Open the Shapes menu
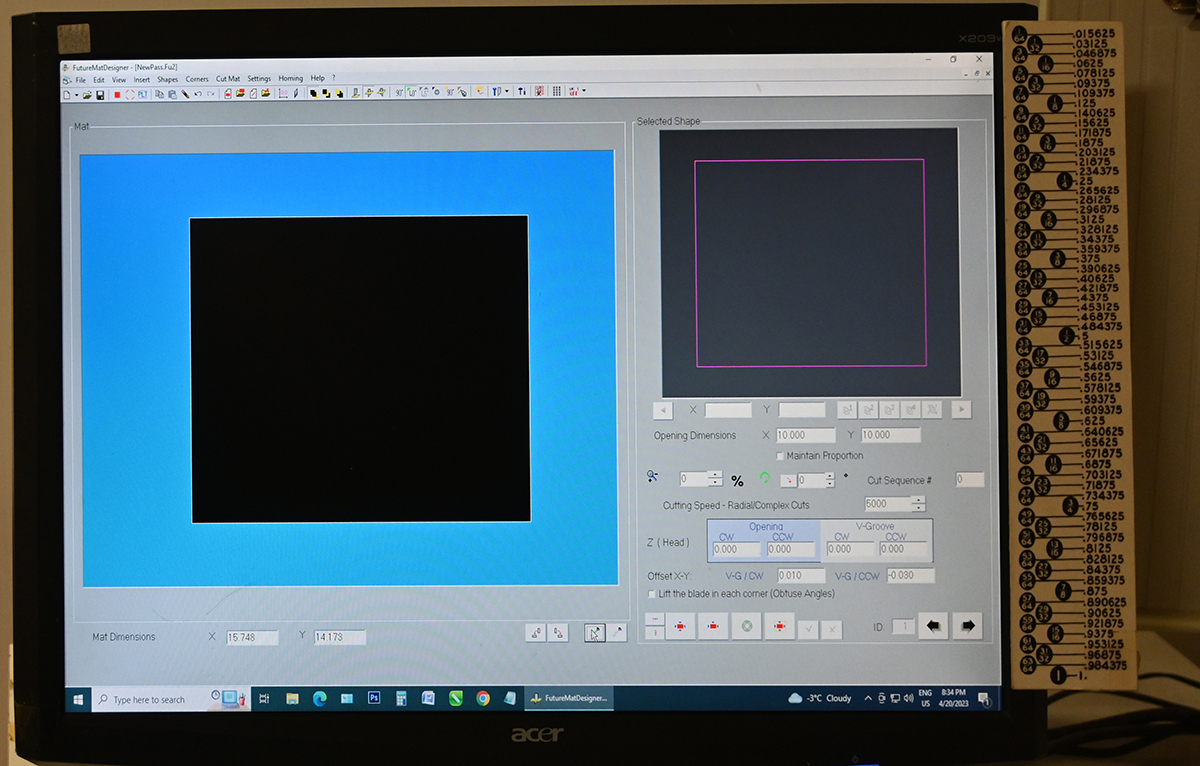The width and height of the screenshot is (1200, 766). point(168,79)
